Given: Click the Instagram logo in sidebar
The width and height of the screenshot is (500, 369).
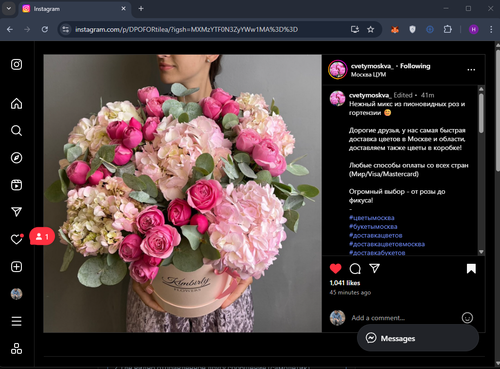Looking at the screenshot, I should click(16, 64).
